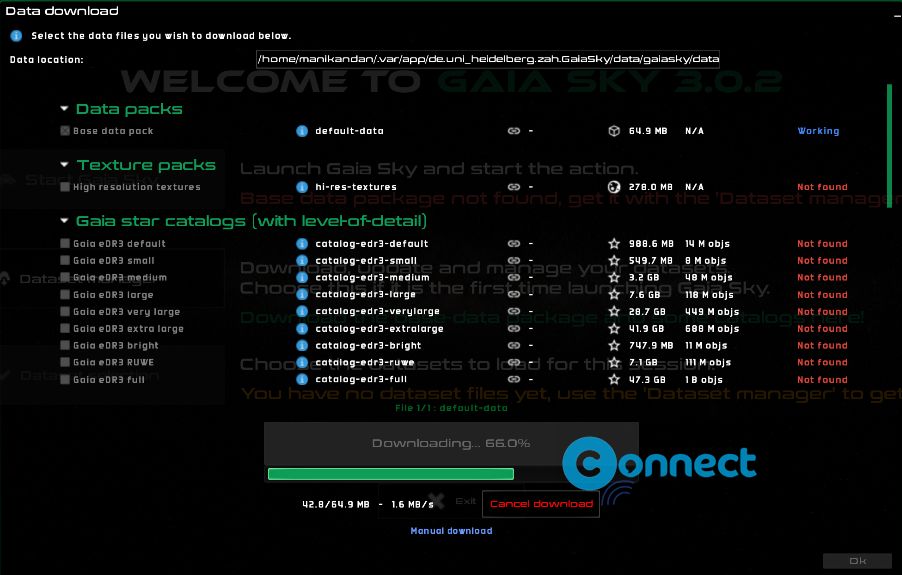Viewport: 902px width, 575px height.
Task: Click the 1 B objs value
Action: pyautogui.click(x=704, y=380)
